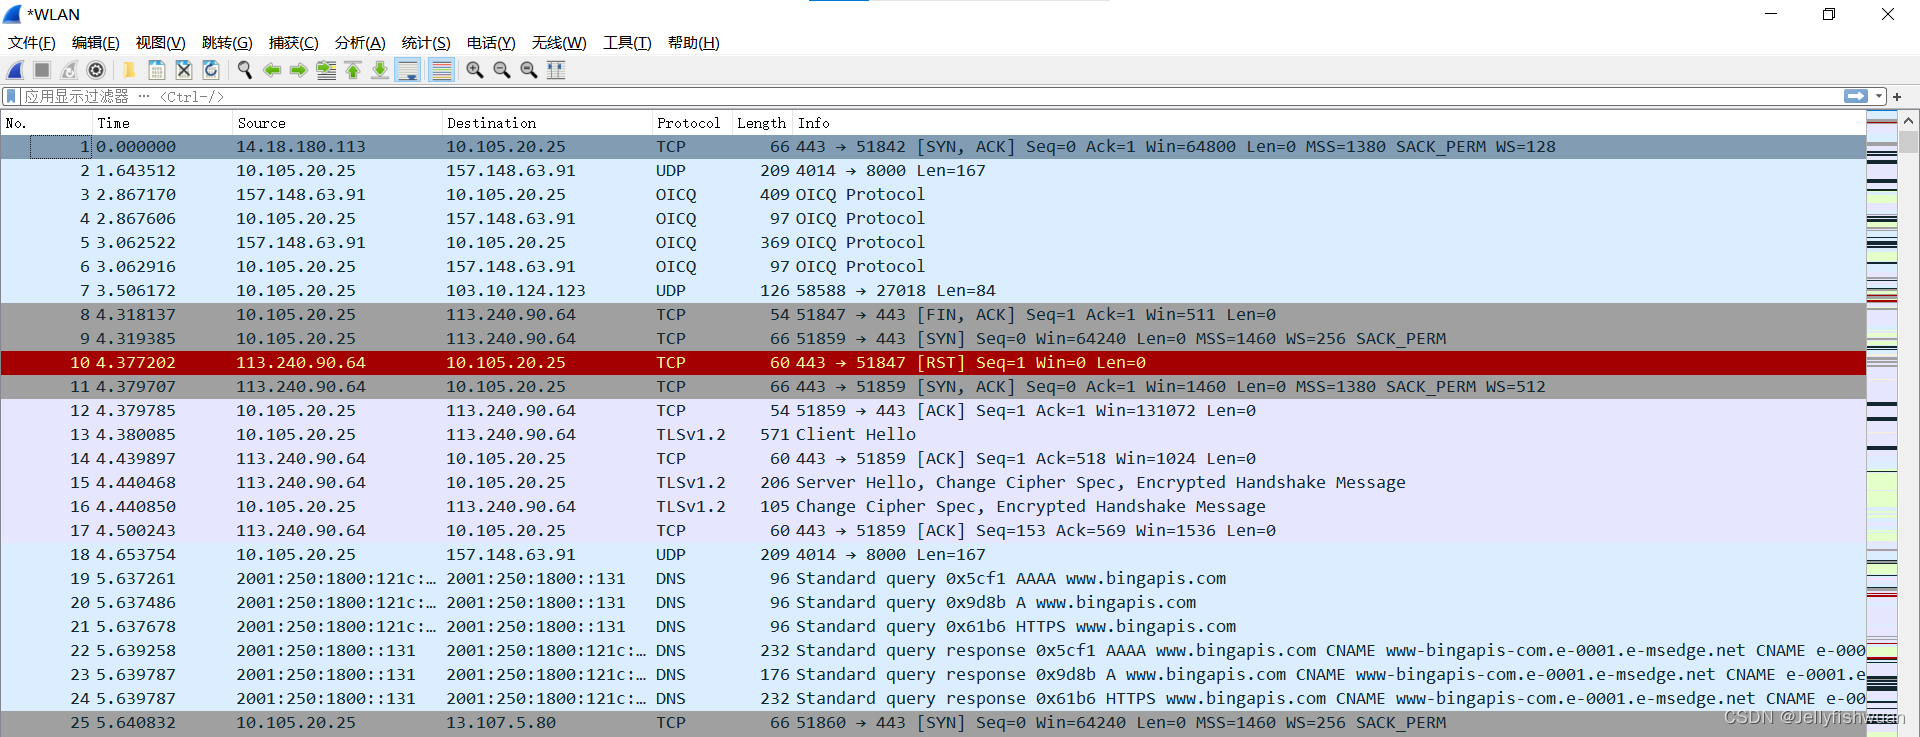Sort by the Source column header
Screen dimensions: 1920x737
pyautogui.click(x=337, y=123)
